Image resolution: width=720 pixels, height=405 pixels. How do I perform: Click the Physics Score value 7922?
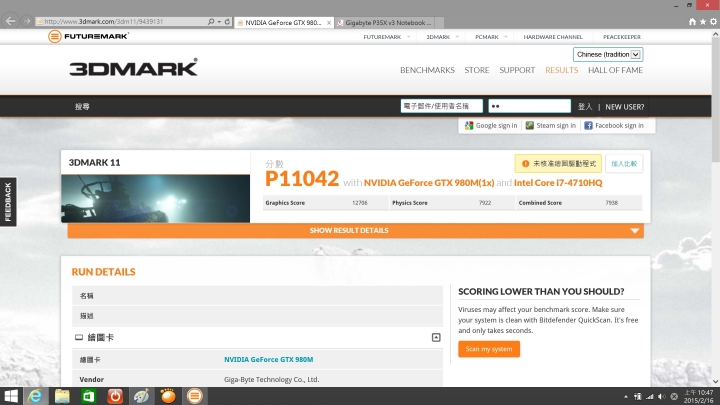click(485, 202)
